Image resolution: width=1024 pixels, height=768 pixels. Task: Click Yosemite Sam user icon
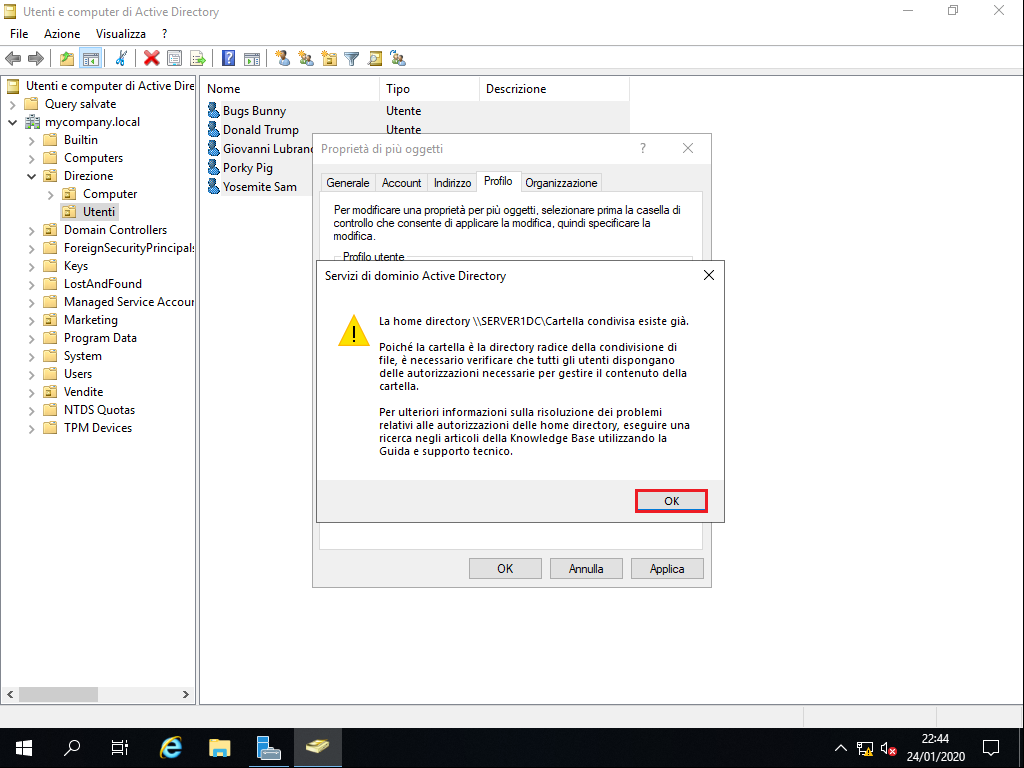(x=214, y=186)
